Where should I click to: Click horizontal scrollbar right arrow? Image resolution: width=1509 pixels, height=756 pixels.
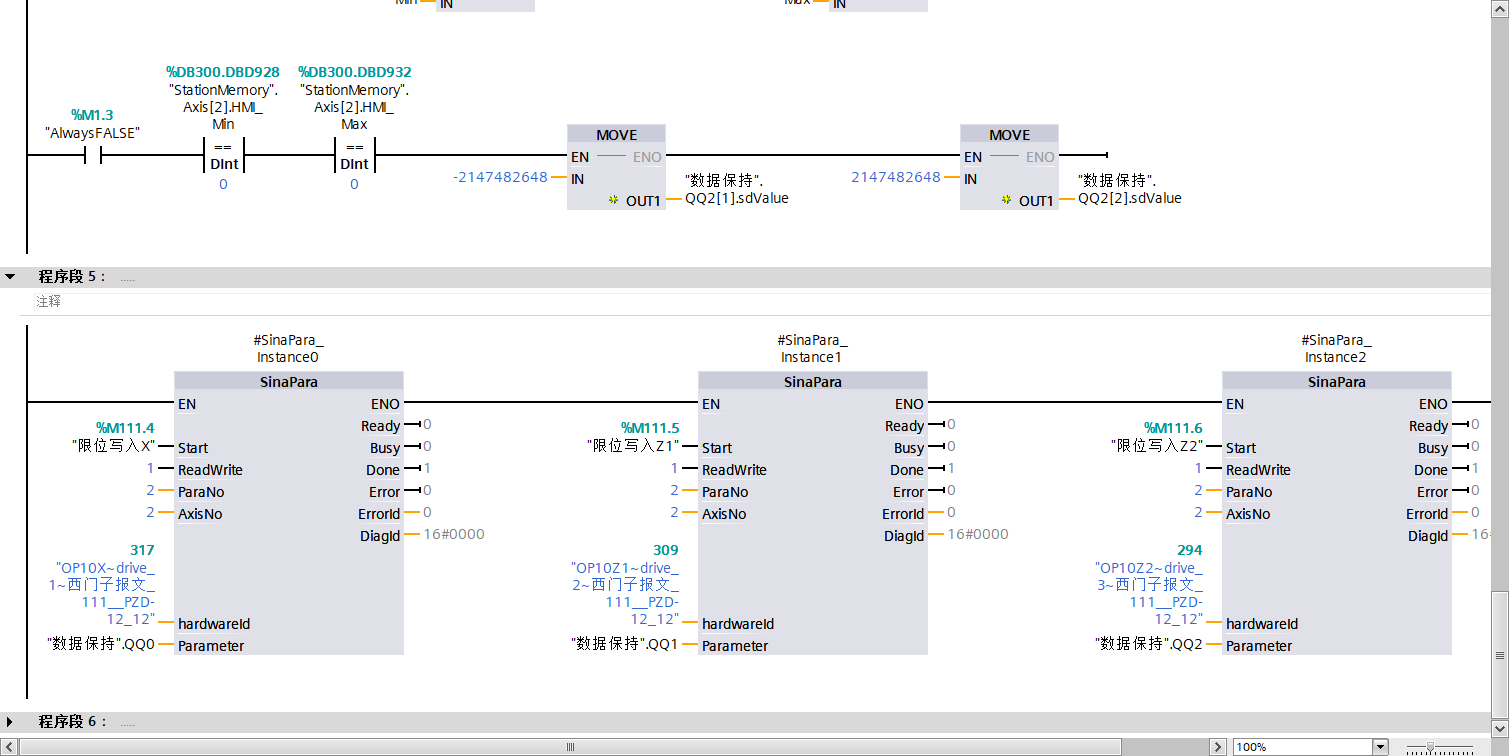[1217, 747]
